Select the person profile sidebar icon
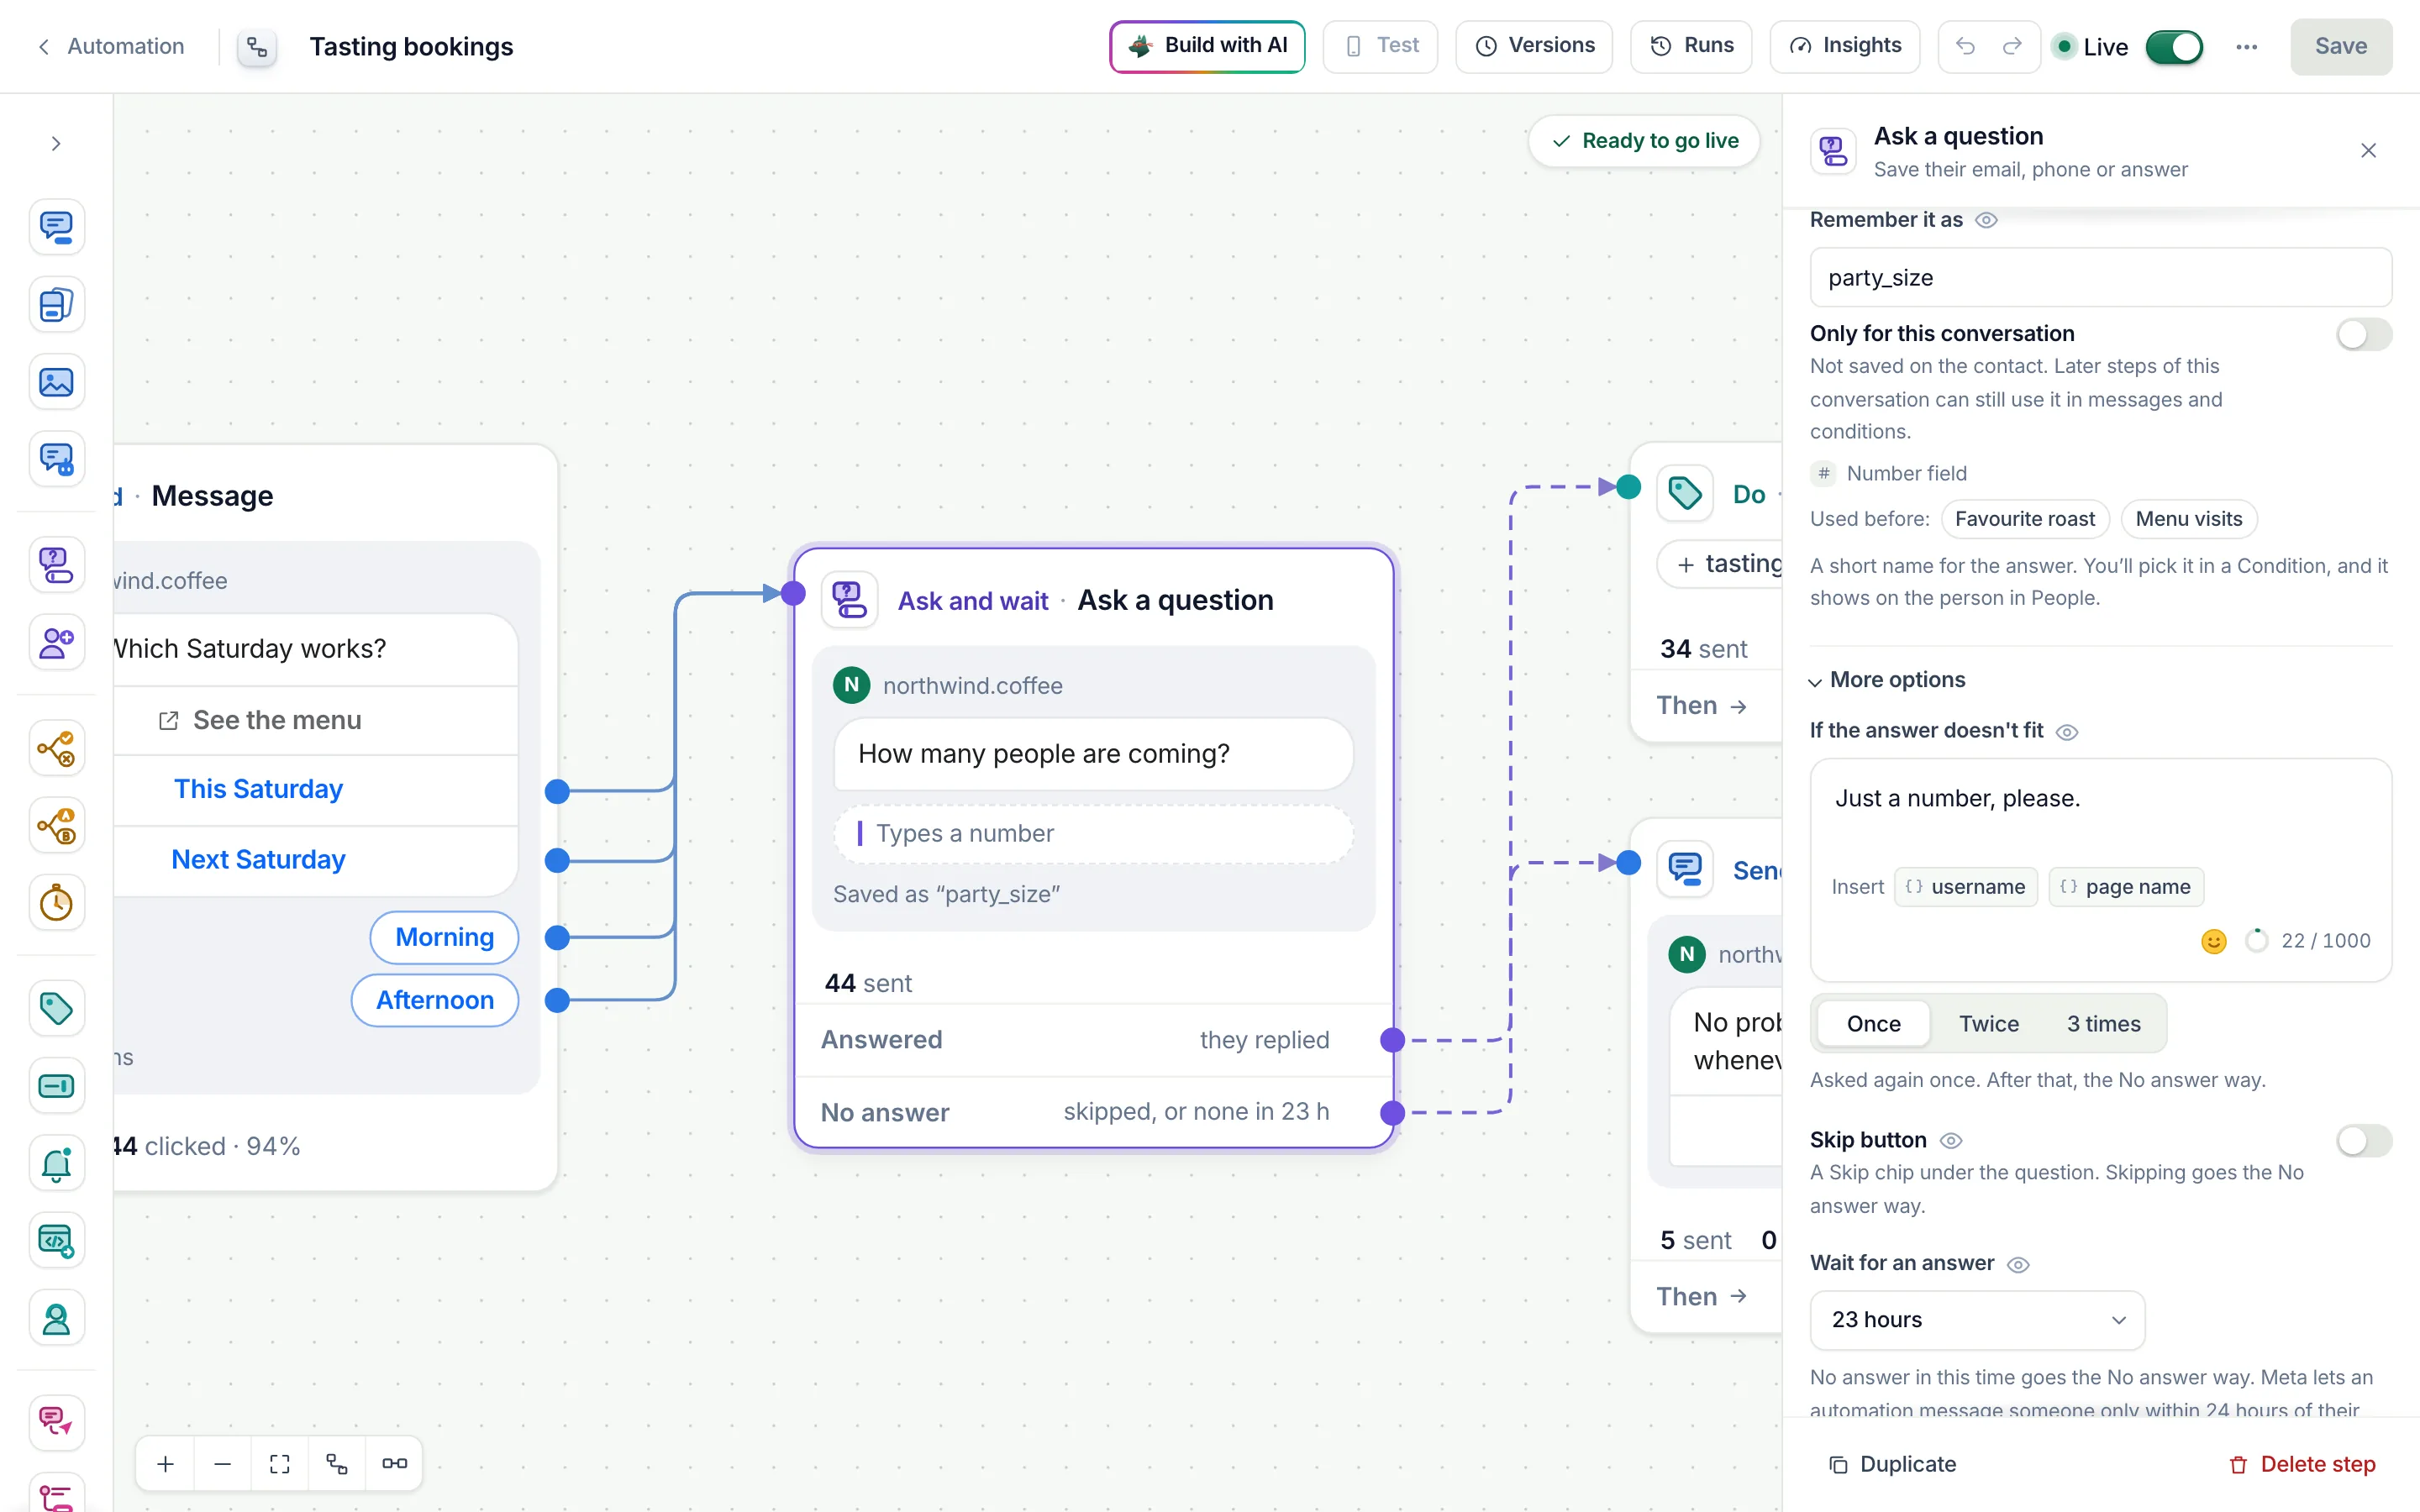 pos(56,1319)
